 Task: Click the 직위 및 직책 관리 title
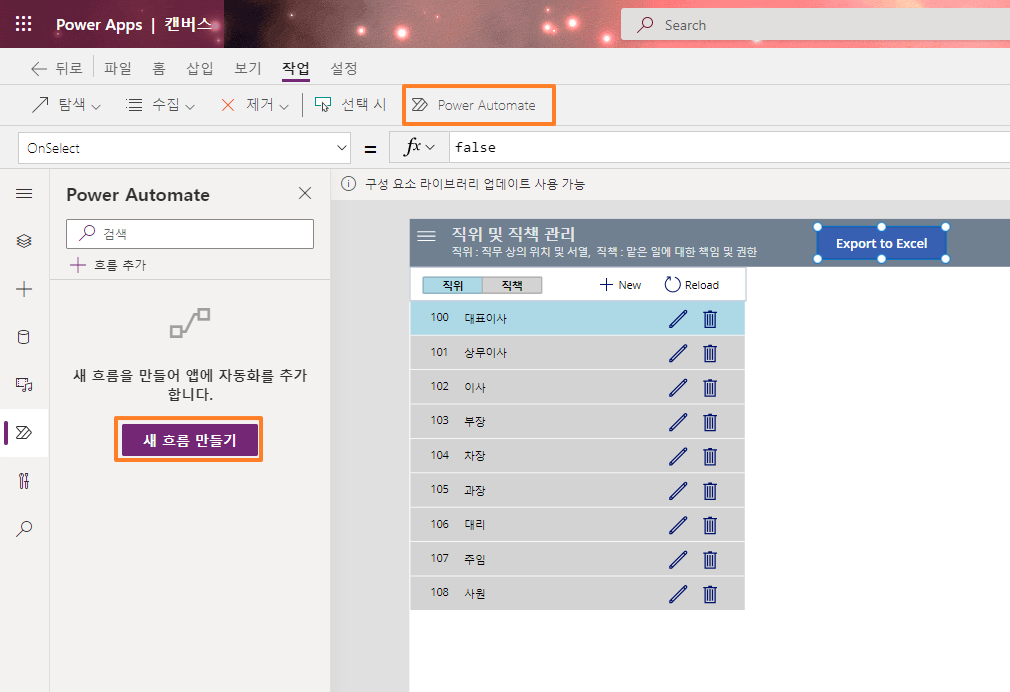(x=513, y=234)
